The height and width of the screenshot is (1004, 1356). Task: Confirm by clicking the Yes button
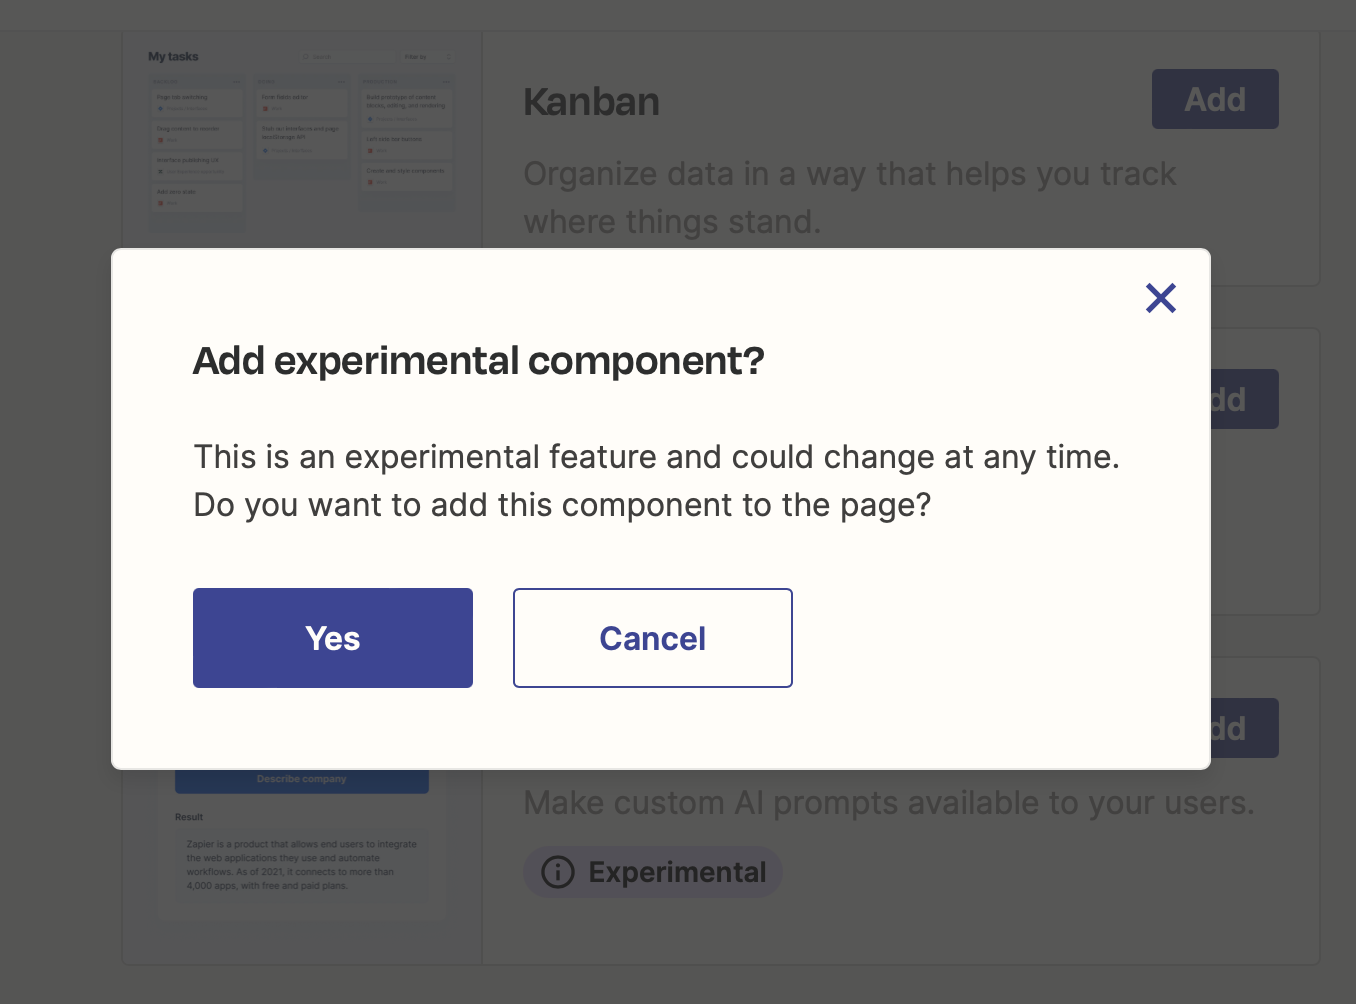click(x=332, y=638)
